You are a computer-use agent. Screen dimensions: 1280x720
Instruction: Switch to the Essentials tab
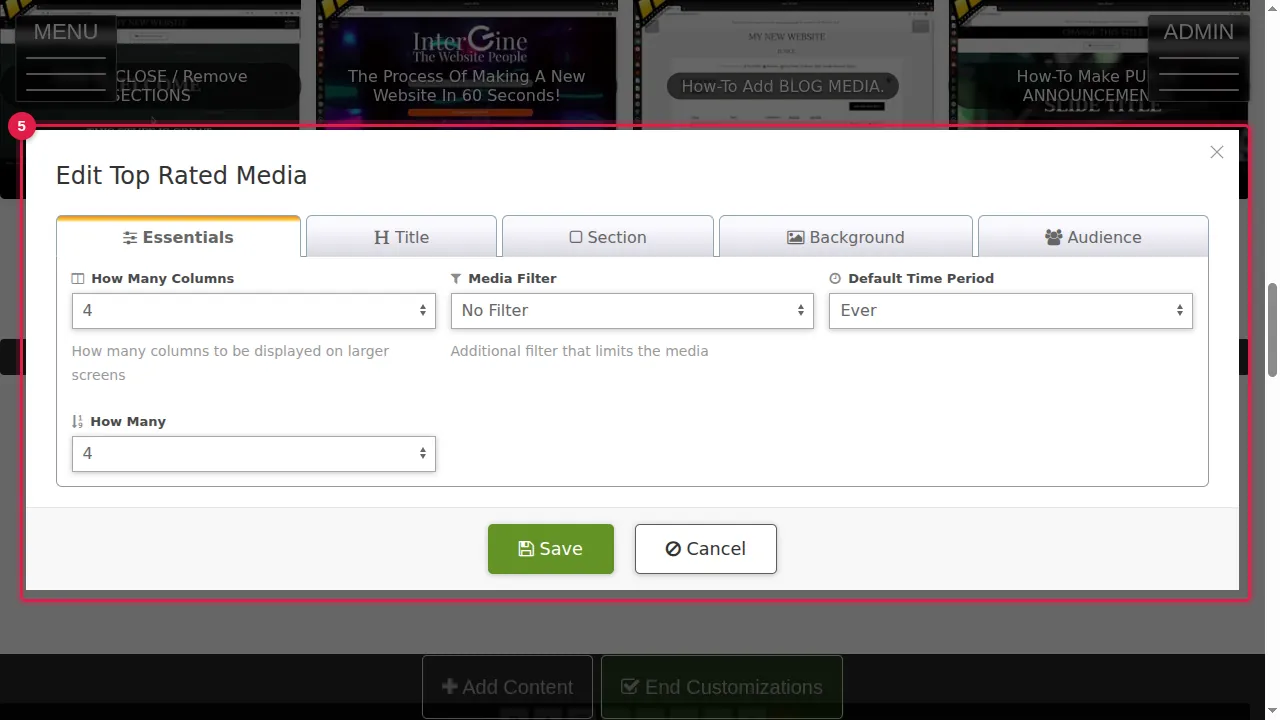178,237
